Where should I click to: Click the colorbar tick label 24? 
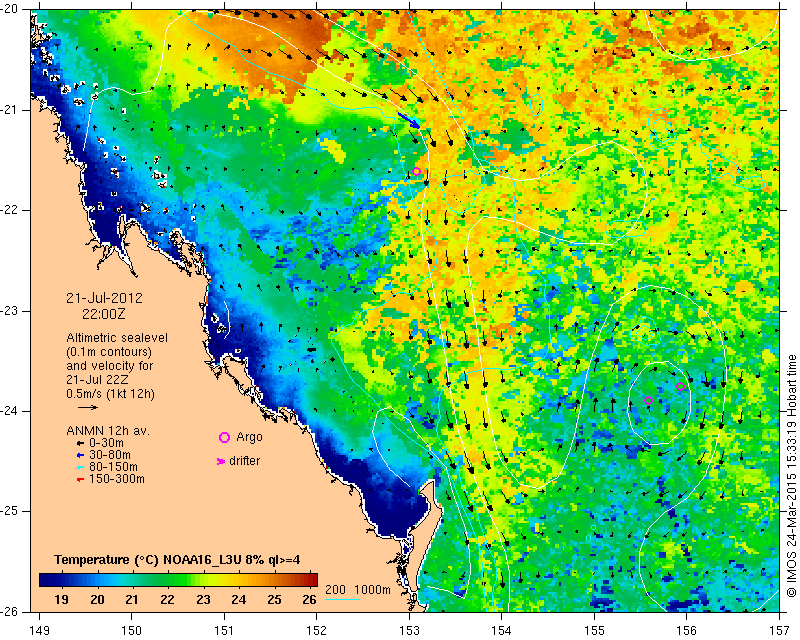pos(239,600)
